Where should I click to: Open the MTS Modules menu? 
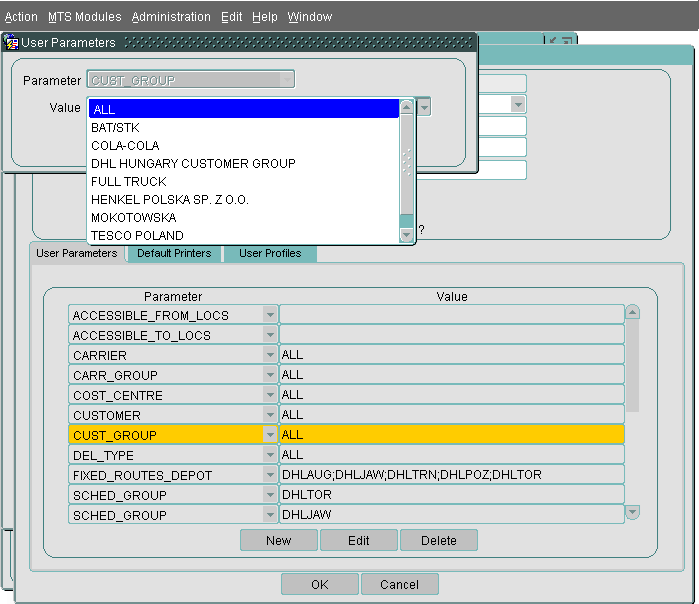click(85, 17)
